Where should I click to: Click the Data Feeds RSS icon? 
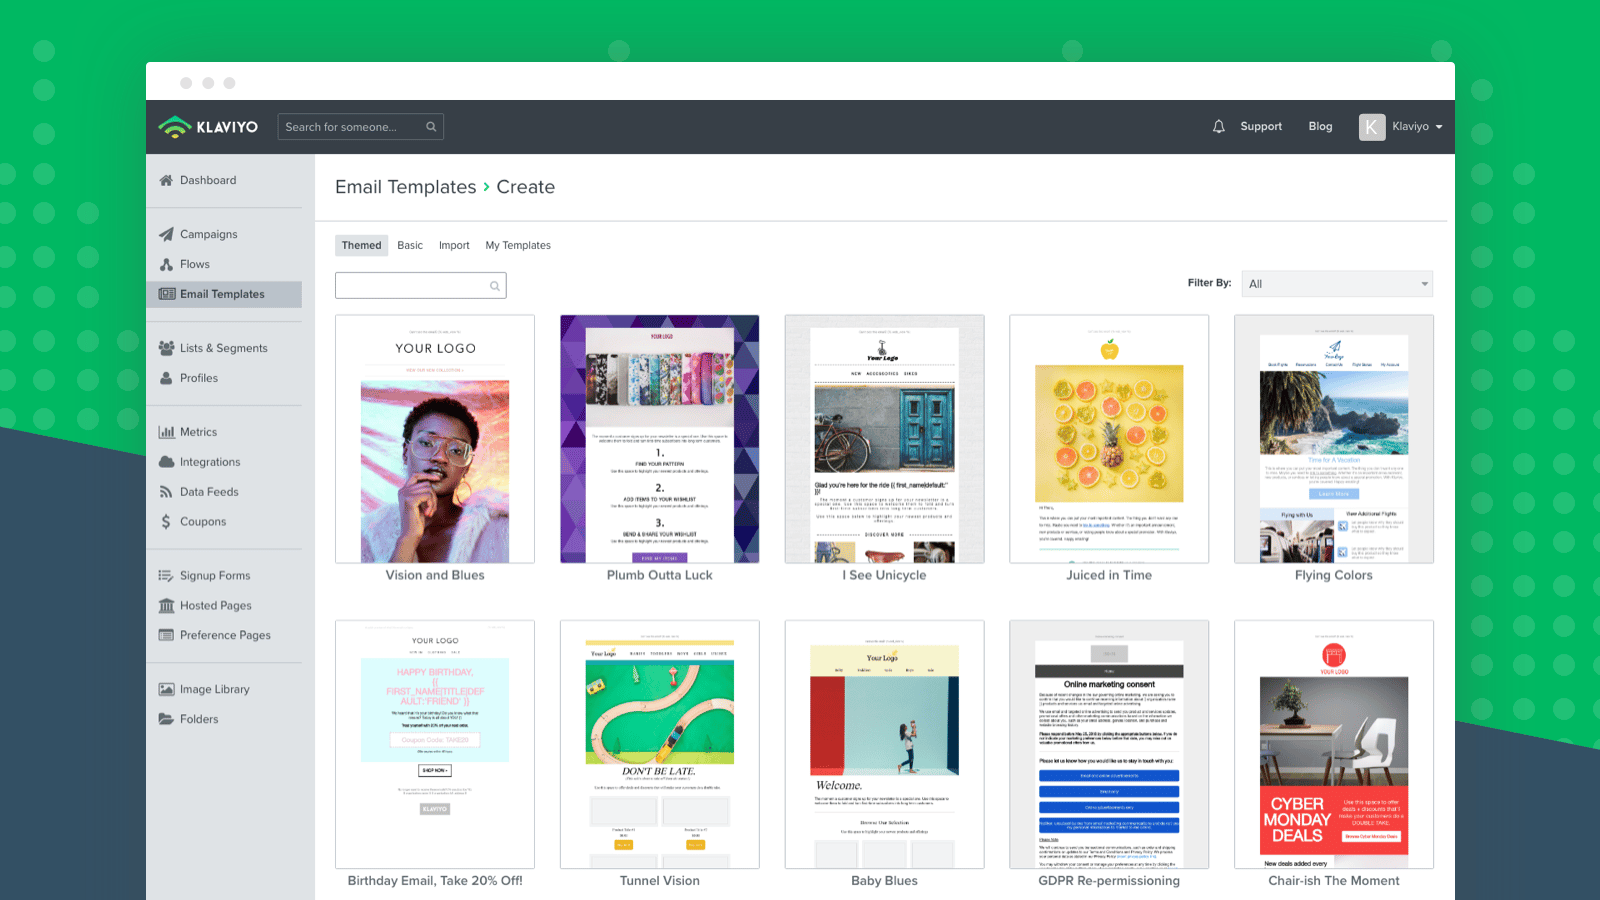(166, 492)
